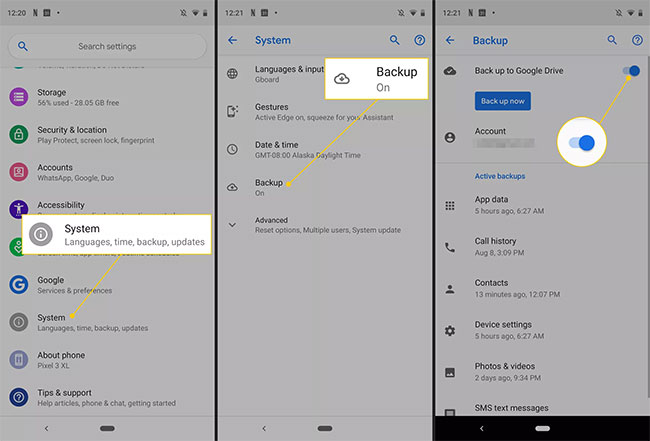
Task: Tap home pill in Backup screen
Action: [x=543, y=428]
